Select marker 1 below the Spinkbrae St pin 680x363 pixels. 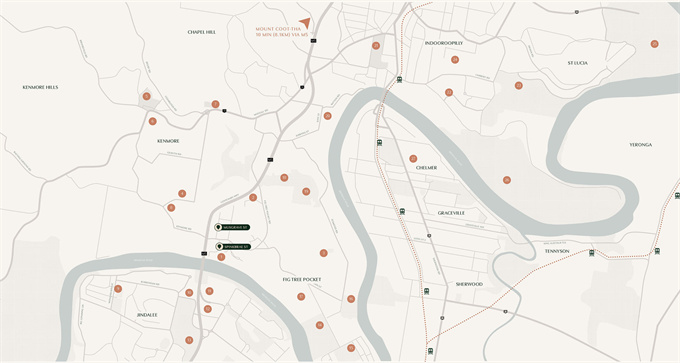coord(221,257)
